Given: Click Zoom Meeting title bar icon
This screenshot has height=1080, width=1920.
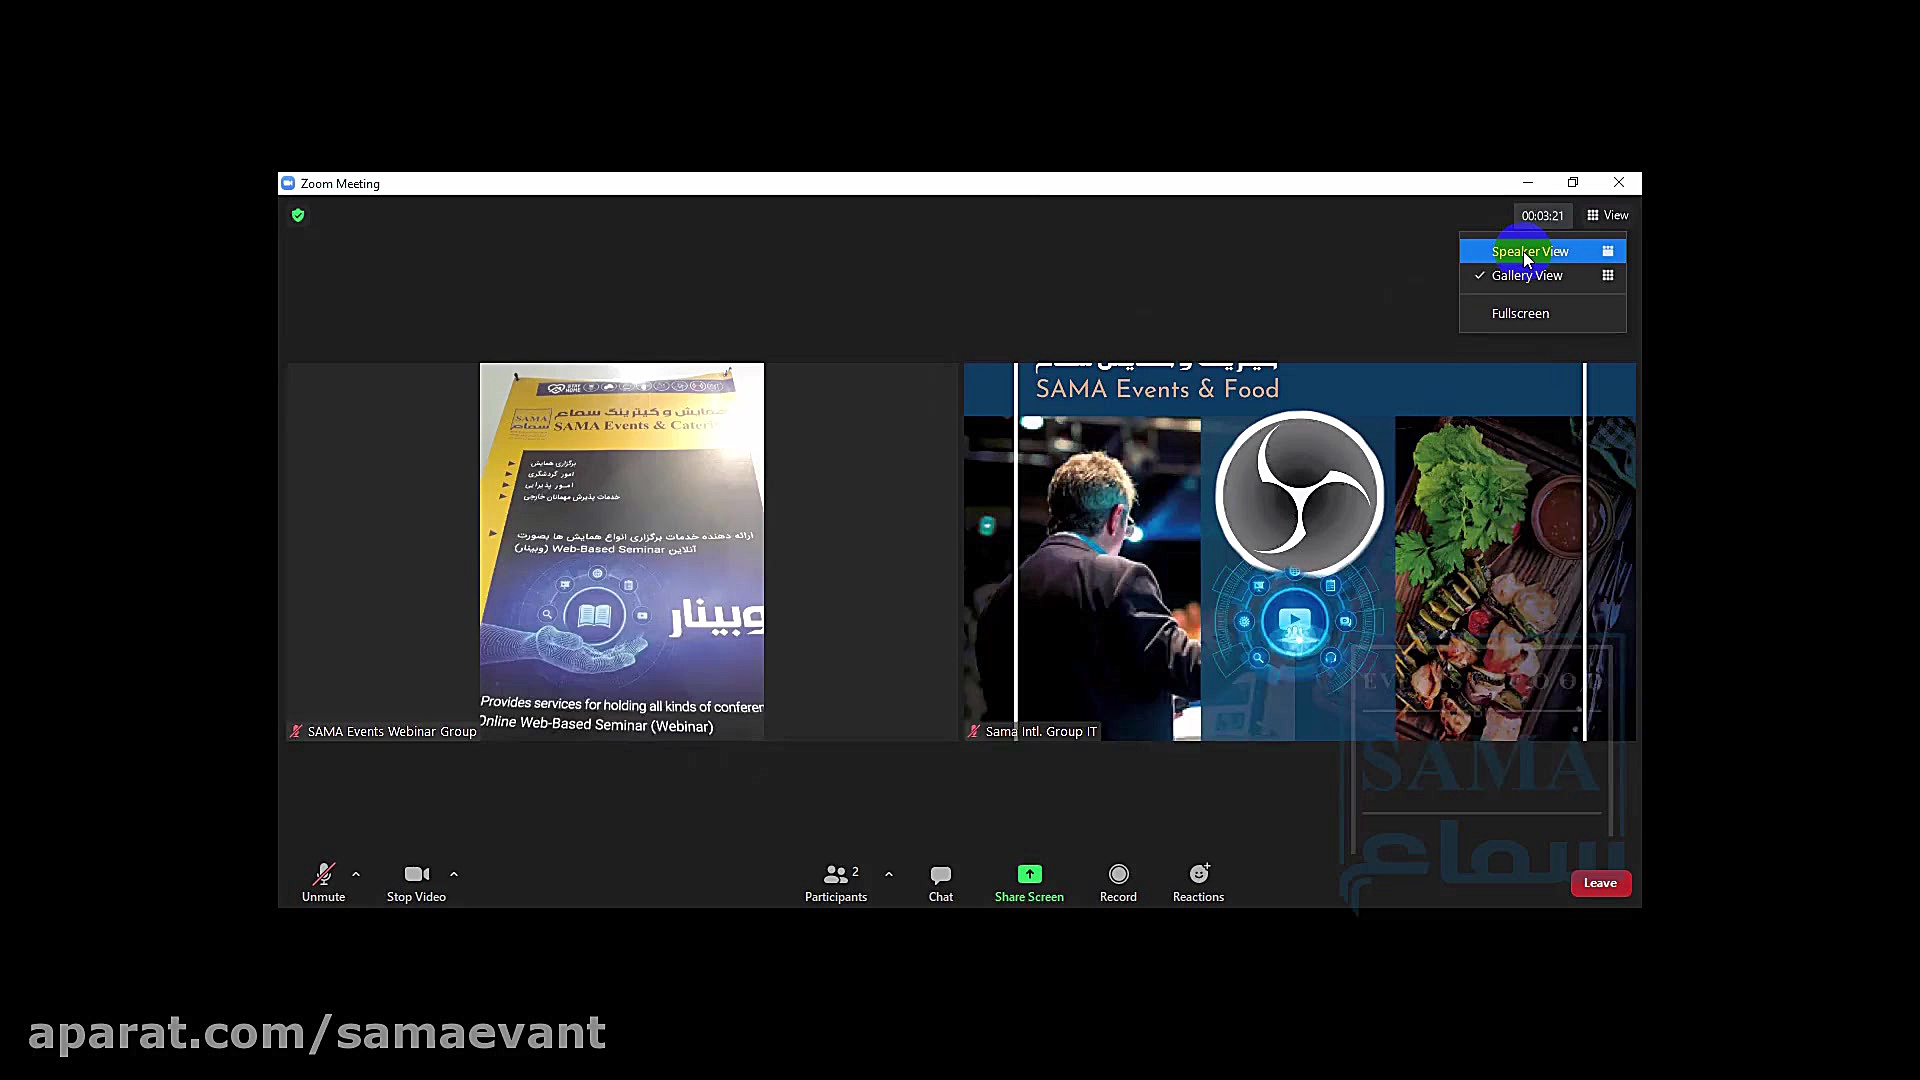Looking at the screenshot, I should (x=288, y=183).
